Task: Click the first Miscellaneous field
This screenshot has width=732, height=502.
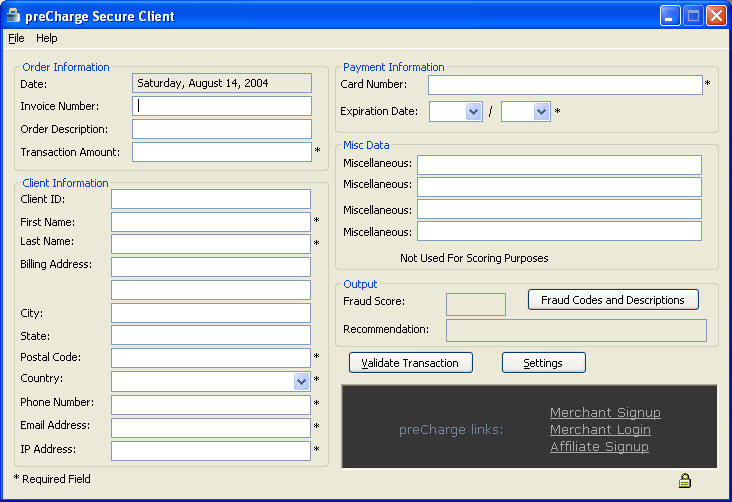Action: [559, 165]
